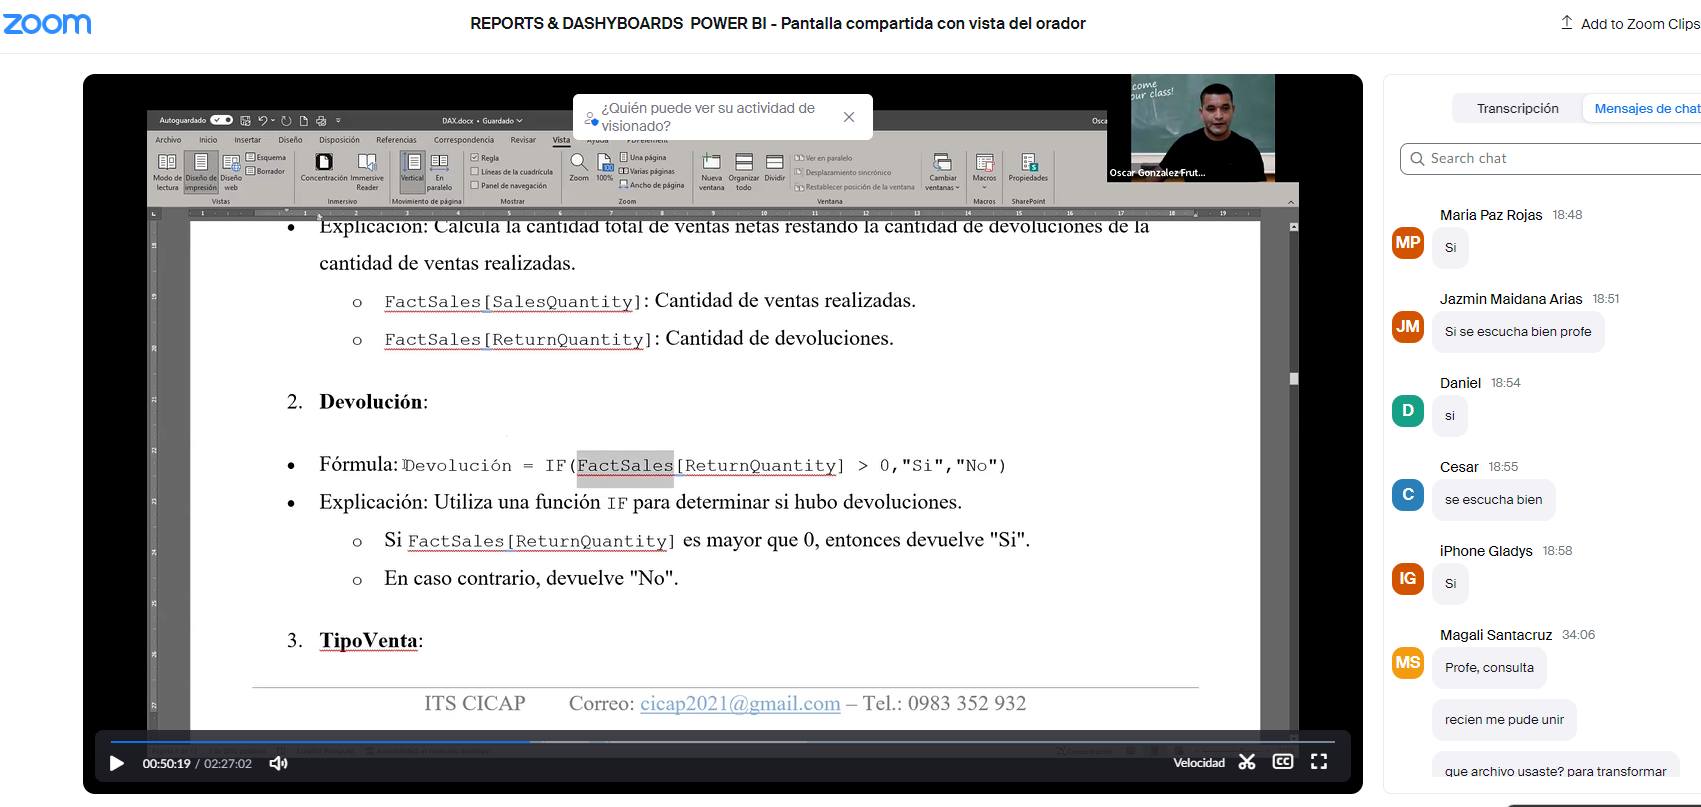Close the viewing activity popup
This screenshot has height=807, width=1701.
point(849,117)
